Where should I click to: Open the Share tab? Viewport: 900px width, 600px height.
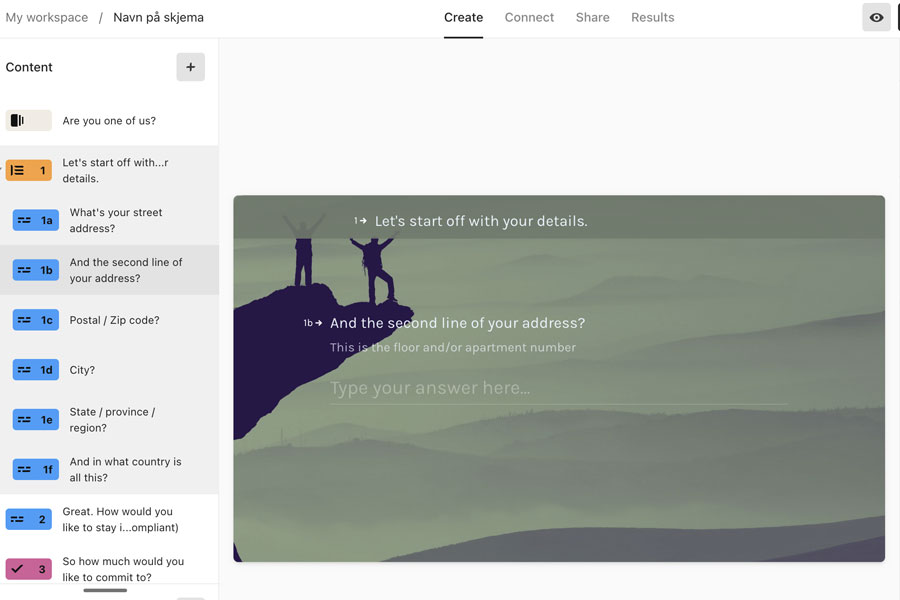pyautogui.click(x=592, y=18)
